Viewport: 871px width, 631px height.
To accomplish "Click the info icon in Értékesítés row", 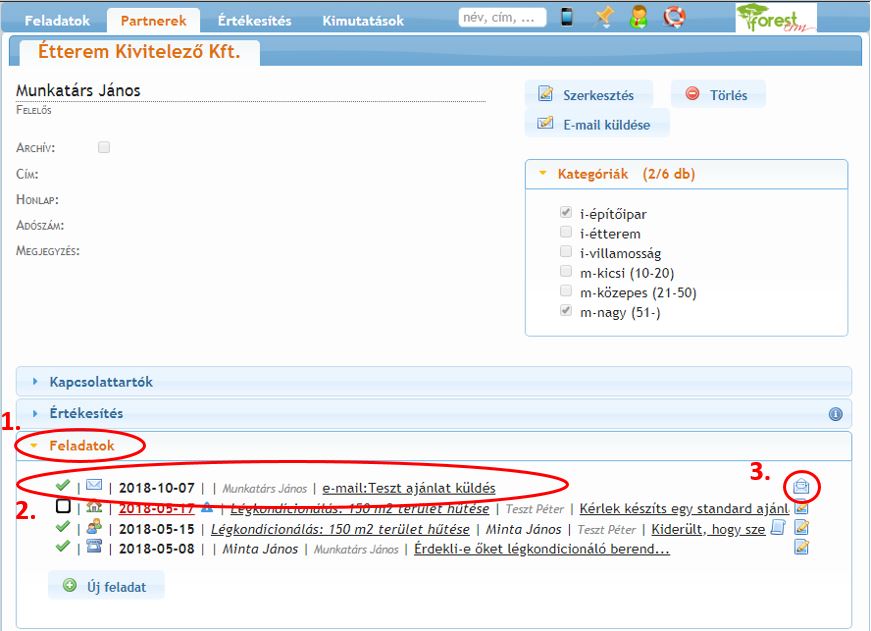I will [x=836, y=413].
